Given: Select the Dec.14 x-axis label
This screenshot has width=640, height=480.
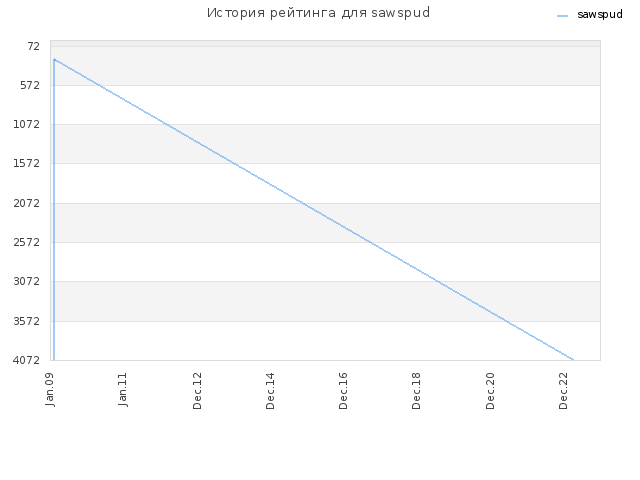Looking at the screenshot, I should 270,391.
